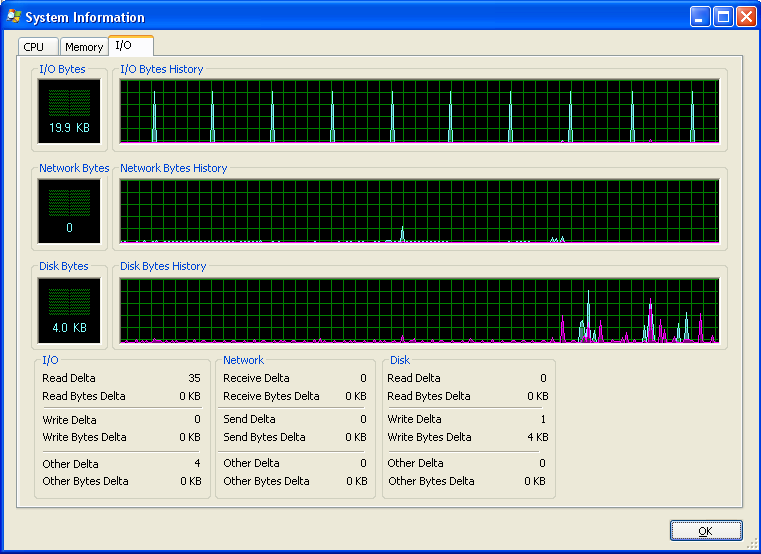The width and height of the screenshot is (761, 554).
Task: Open the Memory tab
Action: click(x=84, y=47)
